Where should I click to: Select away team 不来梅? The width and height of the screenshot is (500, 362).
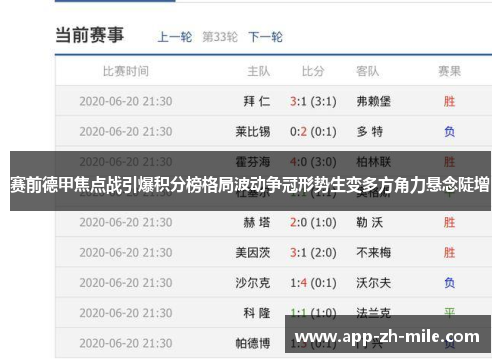(x=373, y=253)
